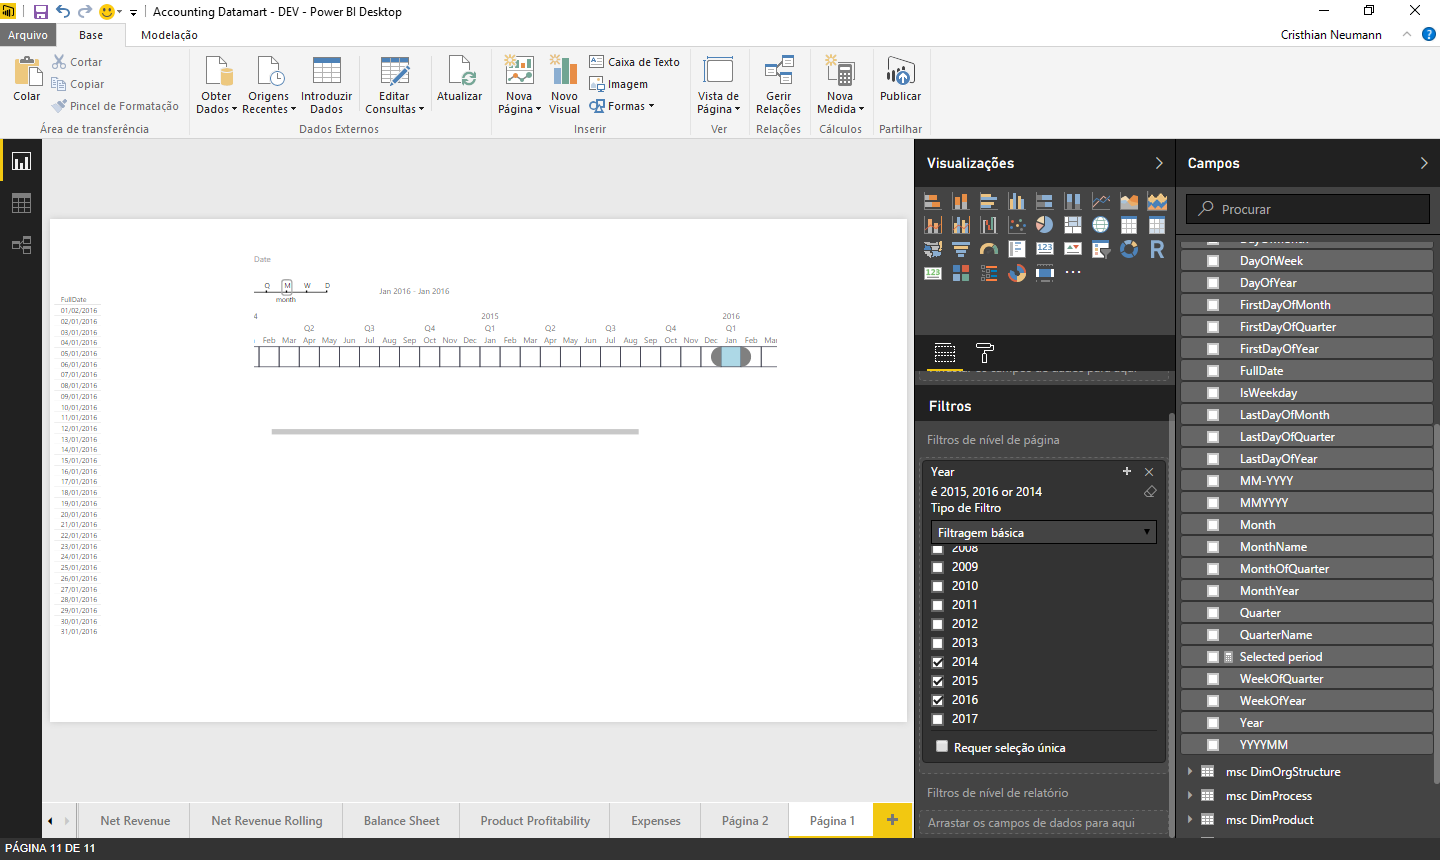
Task: Select the treemap visualization
Action: 1072,225
